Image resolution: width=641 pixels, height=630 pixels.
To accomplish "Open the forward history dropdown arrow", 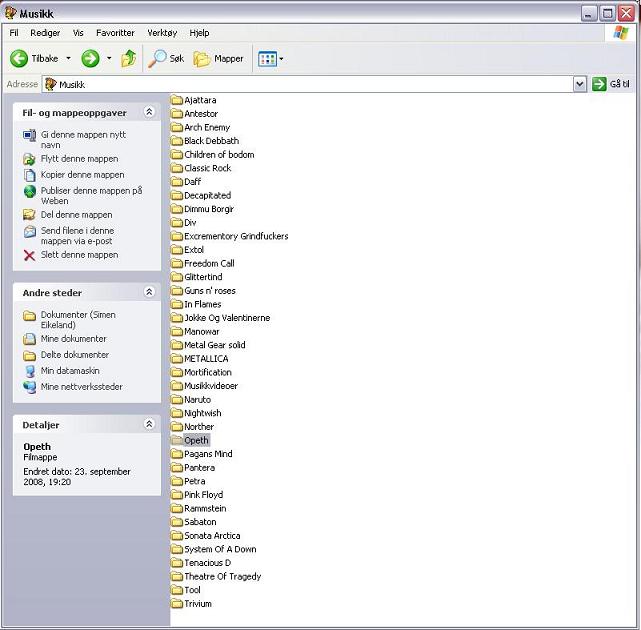I will click(x=109, y=58).
